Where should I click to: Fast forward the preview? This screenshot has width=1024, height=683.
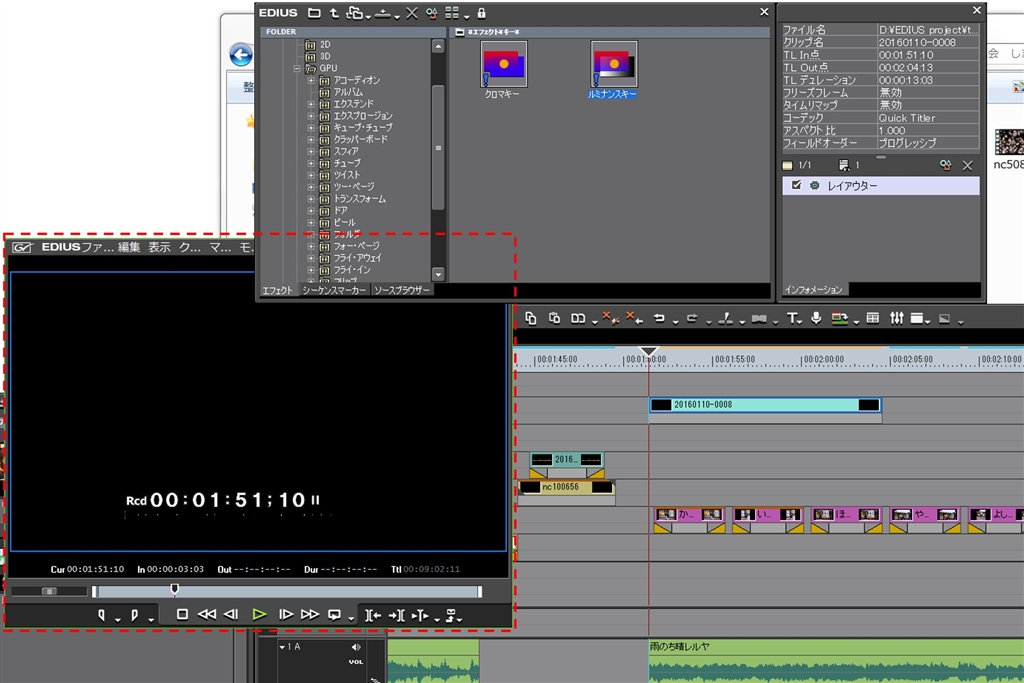point(310,614)
